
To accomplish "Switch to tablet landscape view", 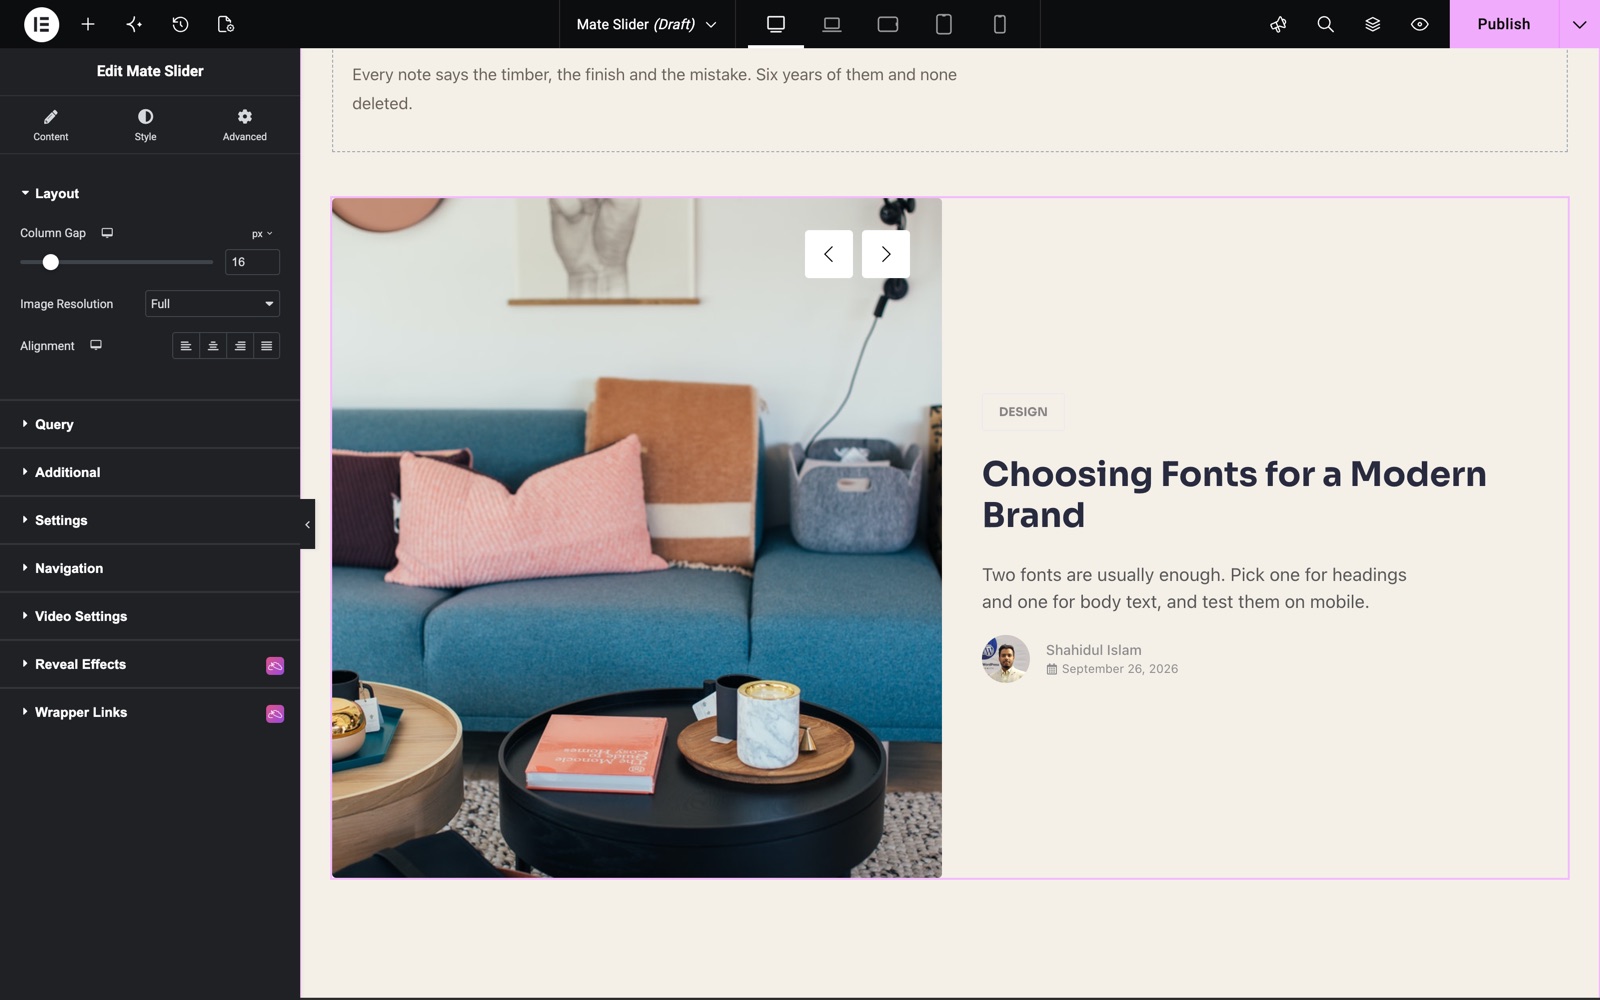I will pos(888,24).
